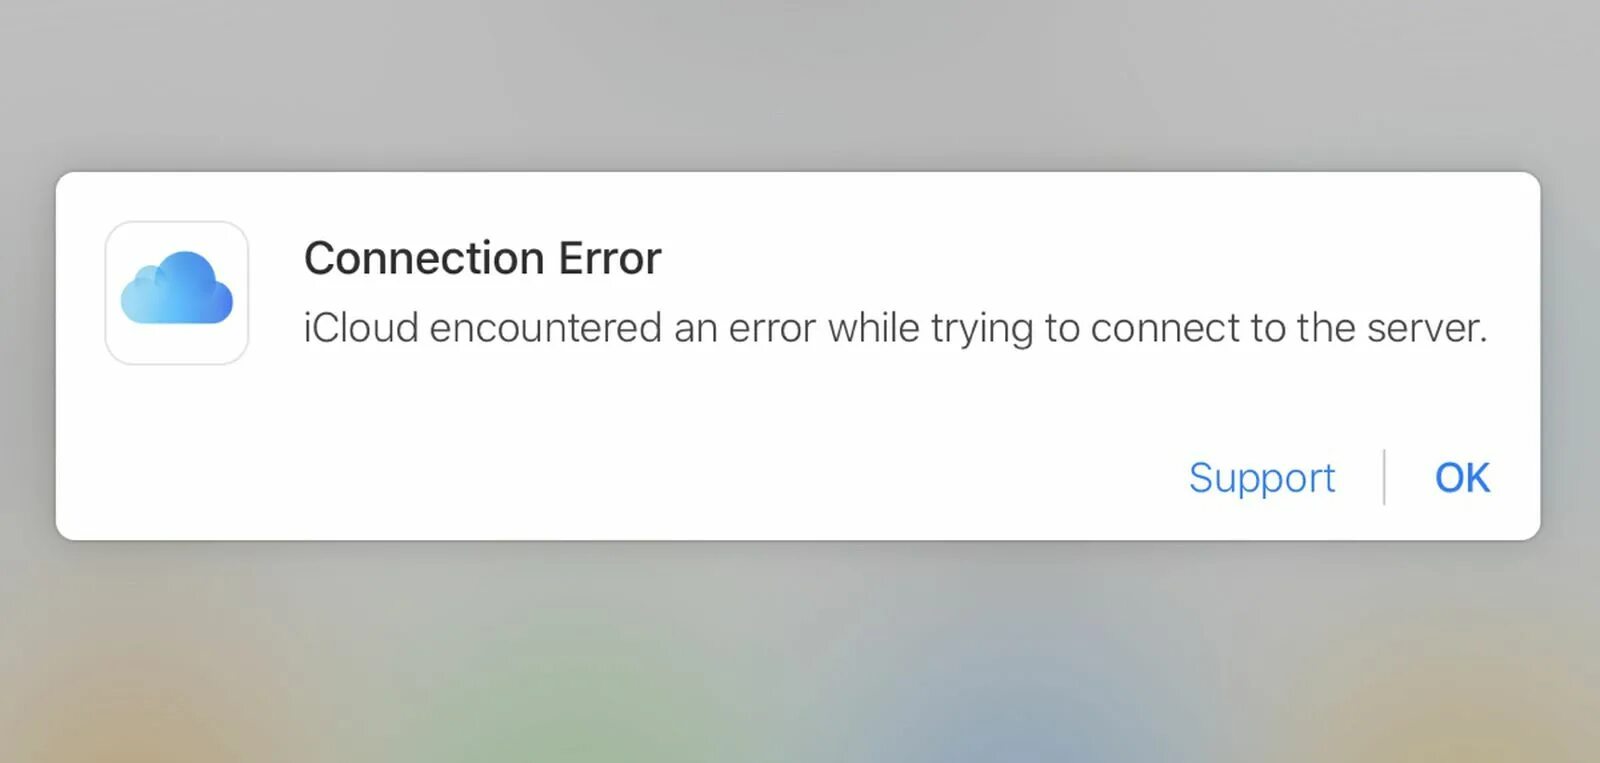Viewport: 1600px width, 763px height.
Task: Open the Support link
Action: click(x=1262, y=478)
